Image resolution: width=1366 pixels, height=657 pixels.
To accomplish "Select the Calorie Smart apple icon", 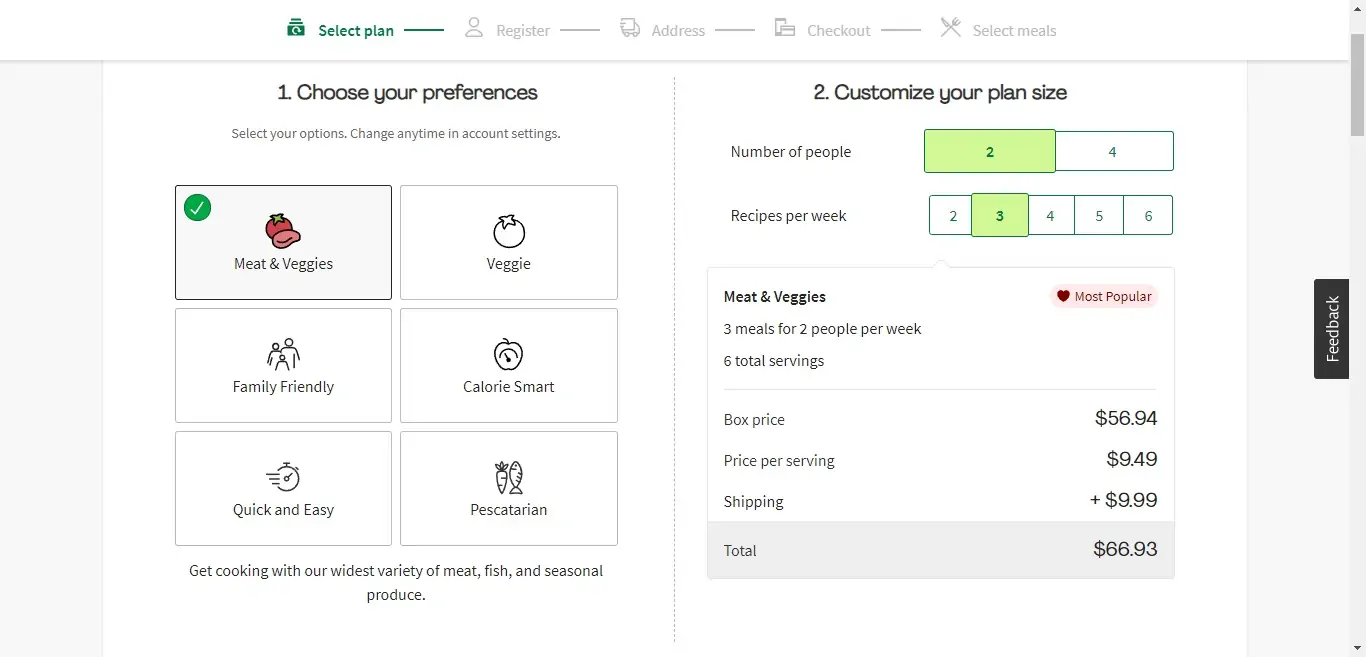I will [x=509, y=354].
